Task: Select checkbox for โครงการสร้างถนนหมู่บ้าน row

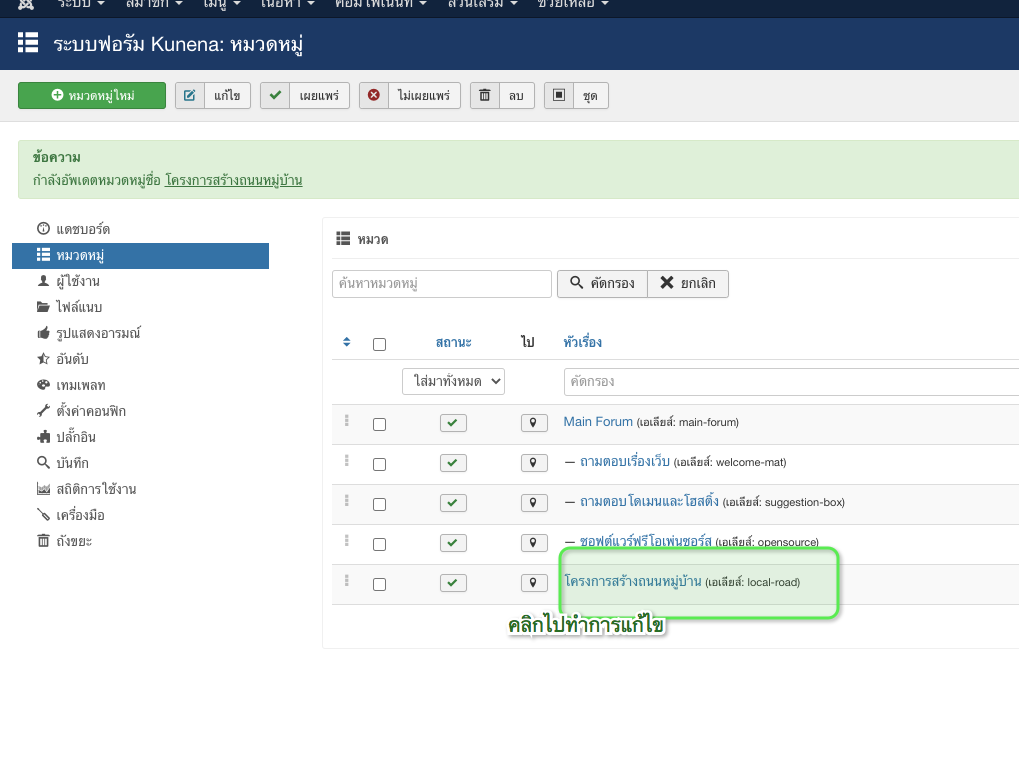Action: click(x=379, y=584)
